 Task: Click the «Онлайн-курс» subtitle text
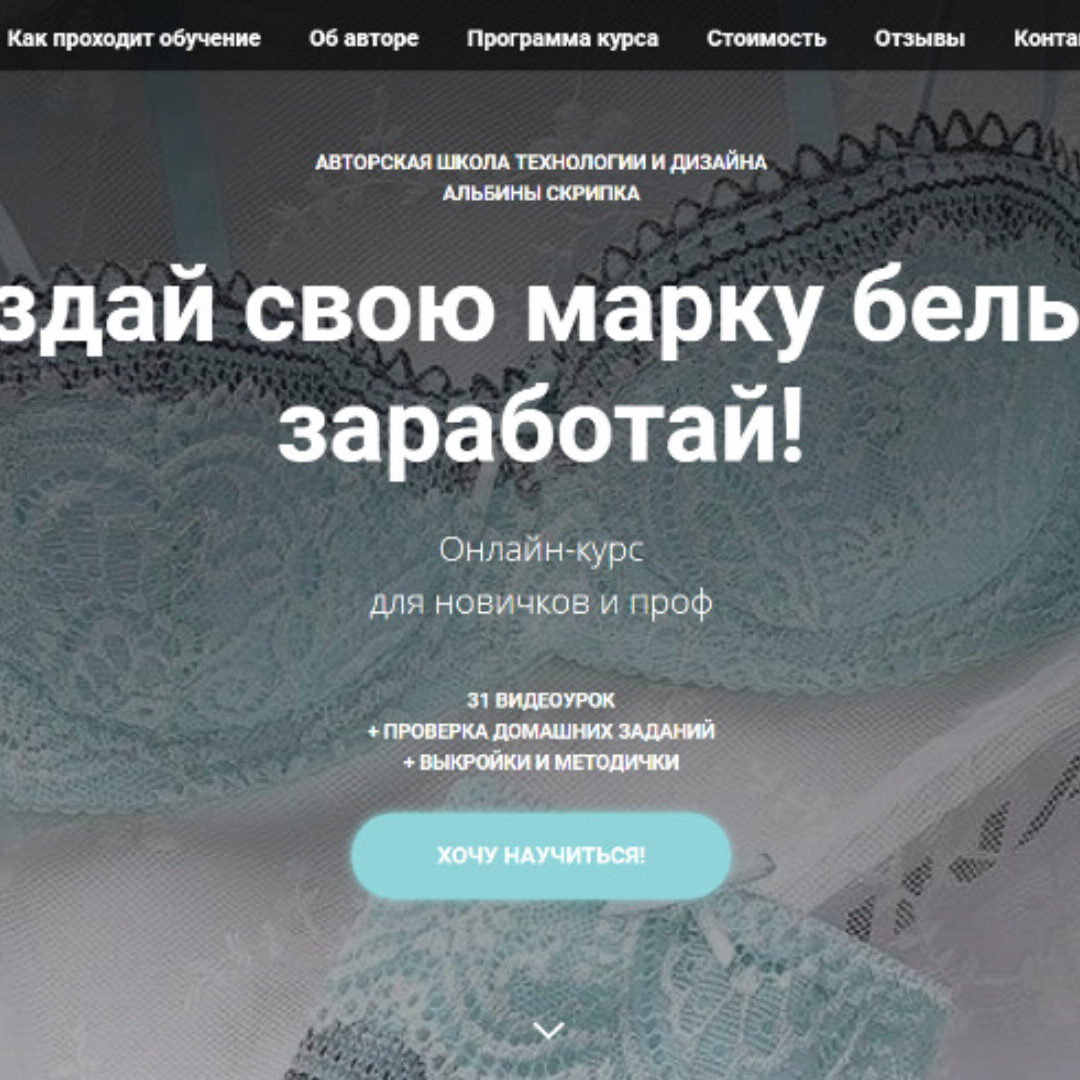tap(541, 550)
